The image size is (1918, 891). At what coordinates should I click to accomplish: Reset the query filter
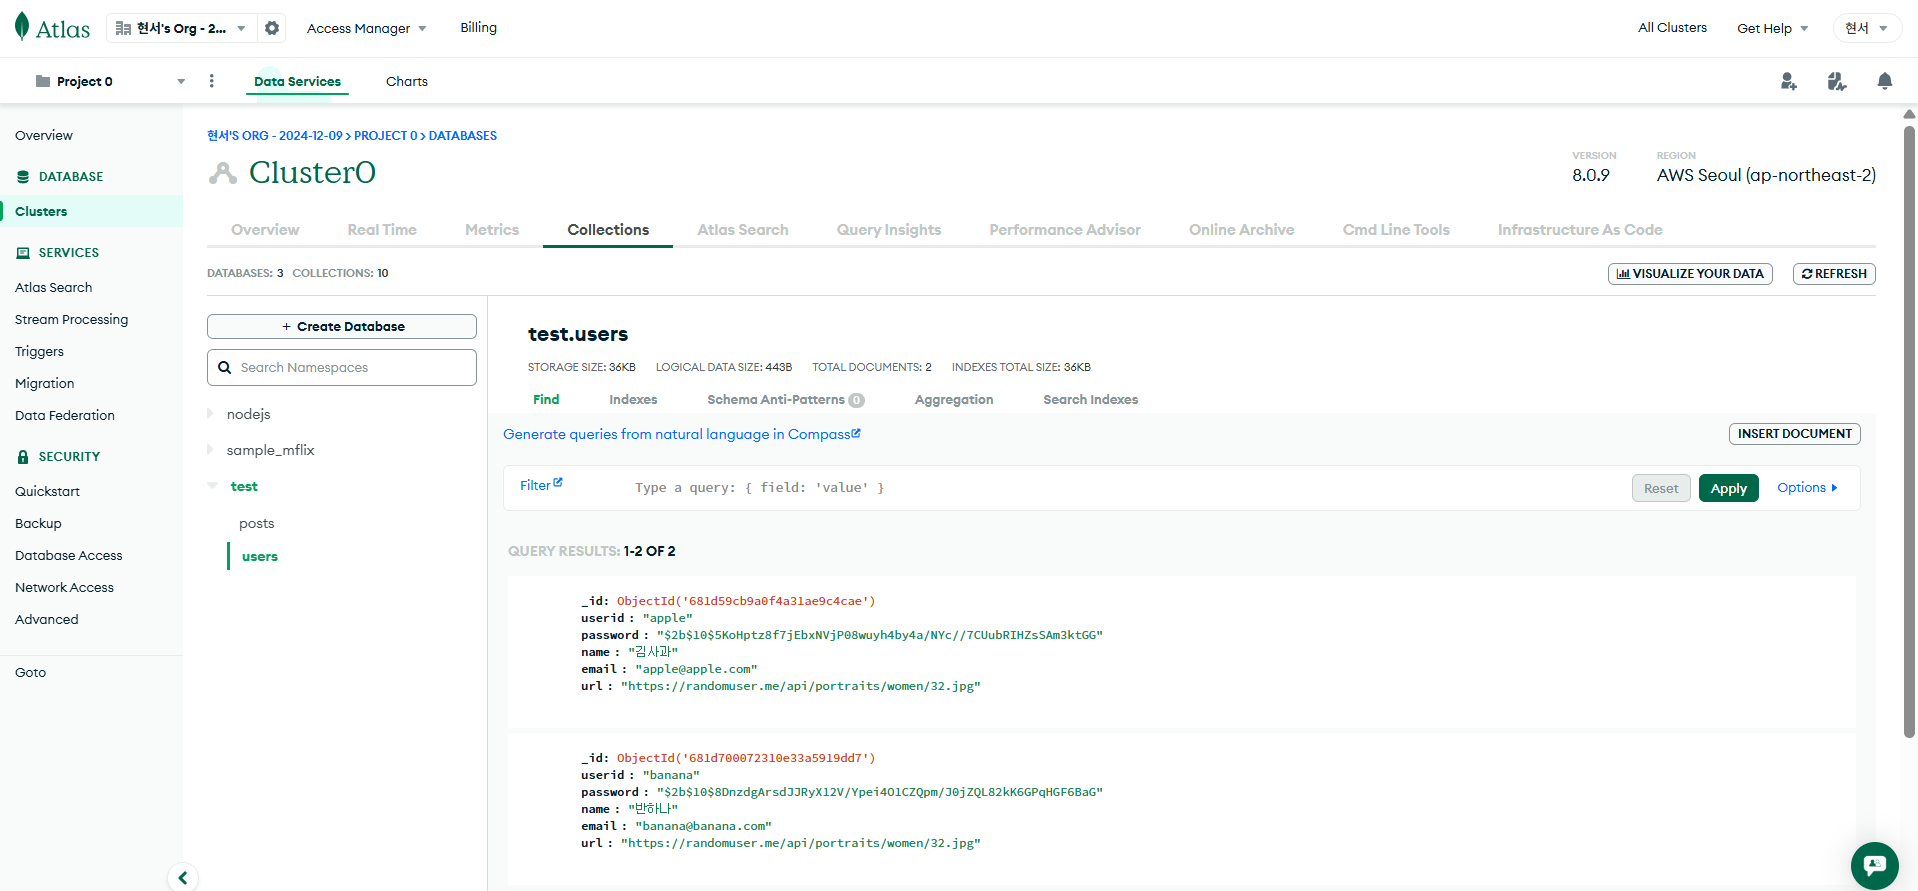click(1661, 488)
